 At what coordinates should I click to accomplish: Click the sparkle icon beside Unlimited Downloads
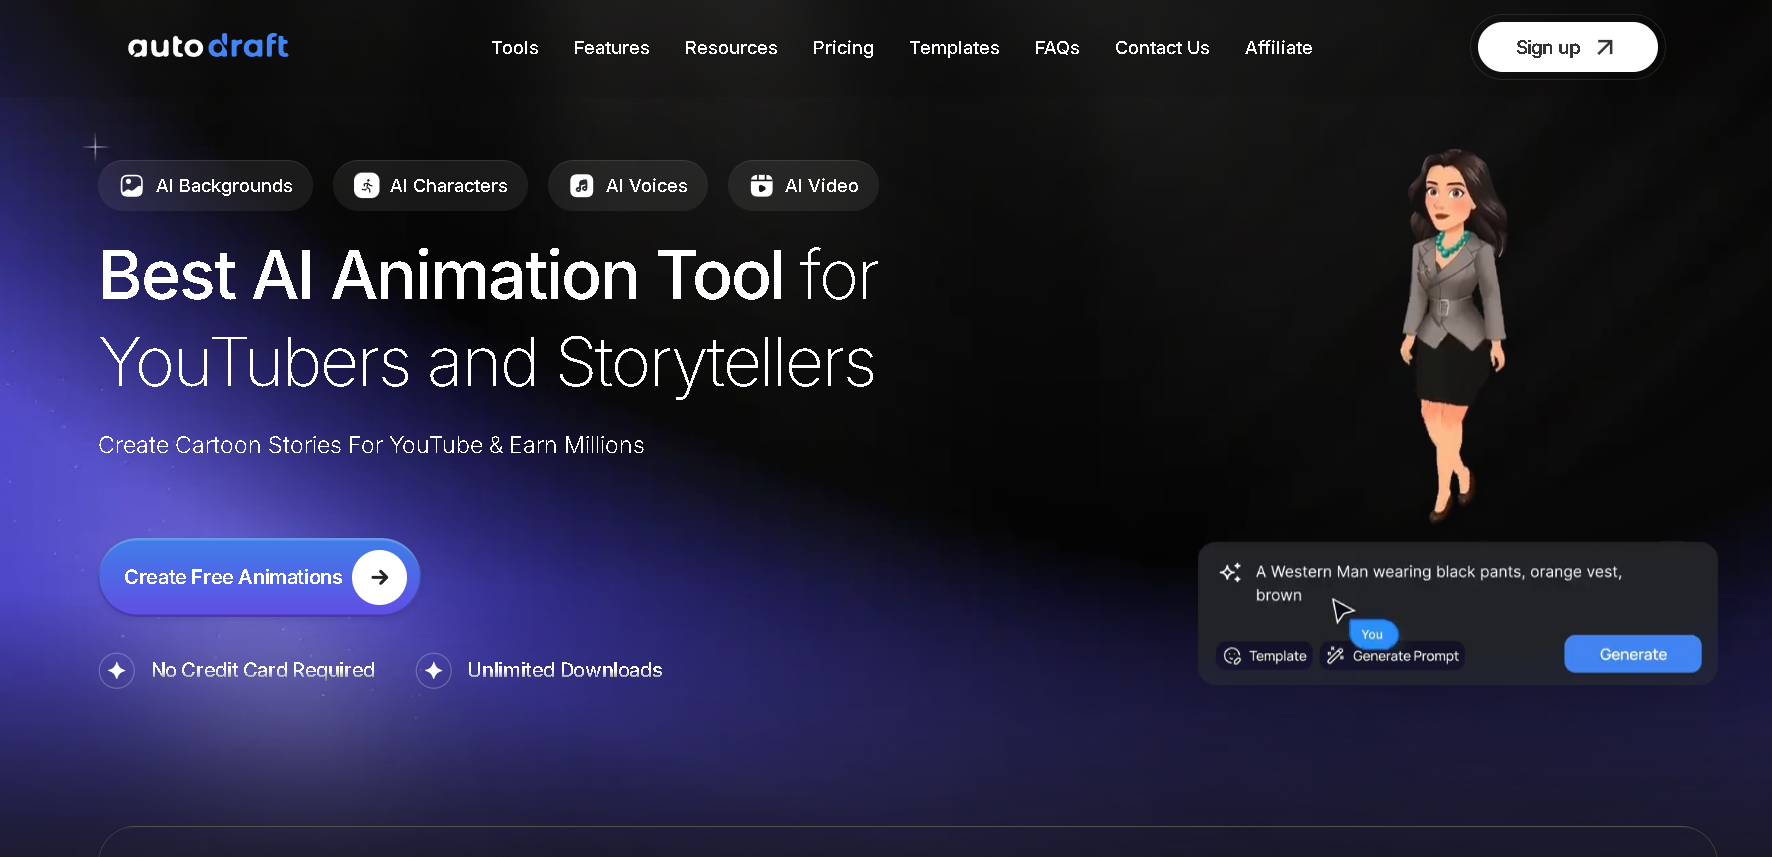[434, 670]
